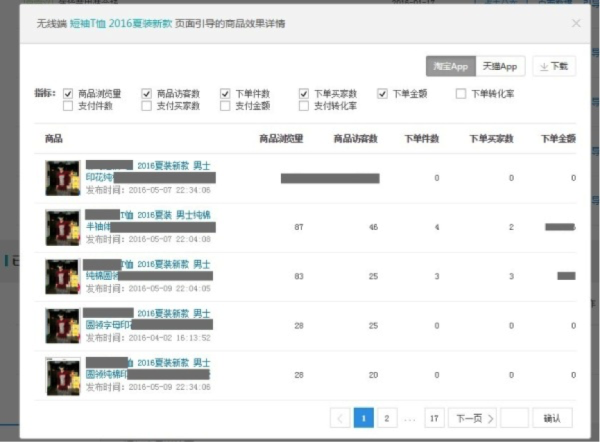Uncheck the 商品访客数 checkbox
The width and height of the screenshot is (600, 442).
(146, 93)
